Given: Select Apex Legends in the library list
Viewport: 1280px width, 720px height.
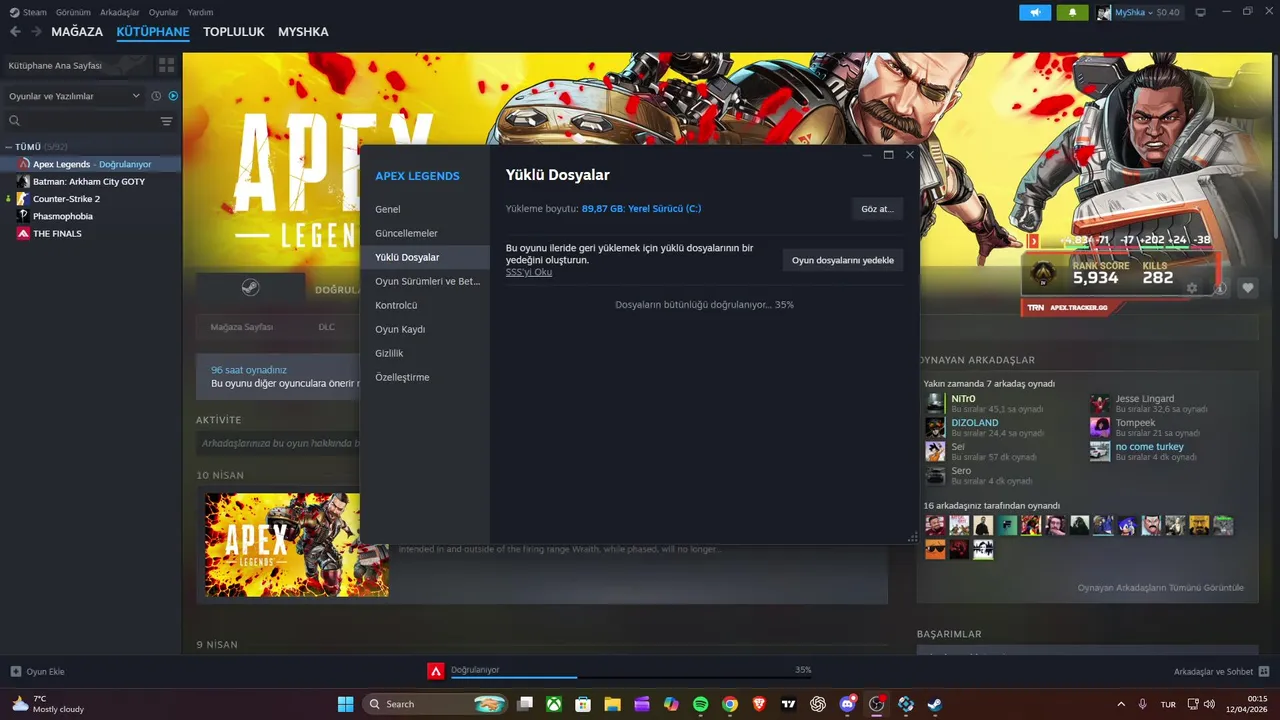Looking at the screenshot, I should tap(90, 164).
